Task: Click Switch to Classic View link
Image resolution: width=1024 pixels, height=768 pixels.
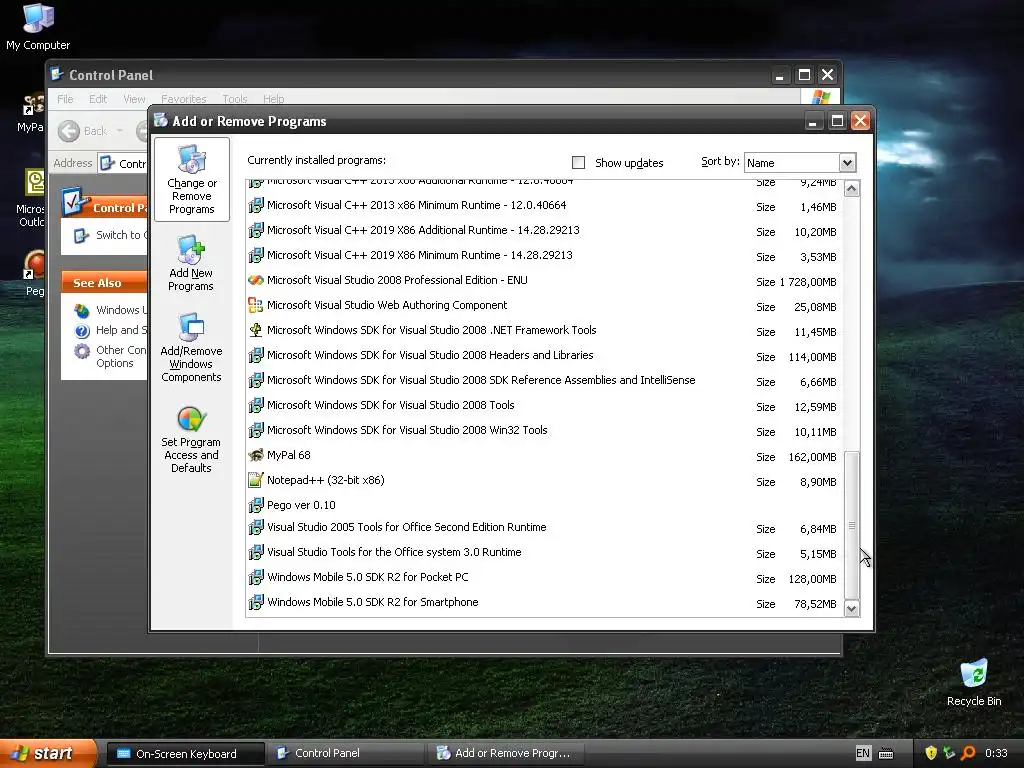Action: pyautogui.click(x=121, y=235)
